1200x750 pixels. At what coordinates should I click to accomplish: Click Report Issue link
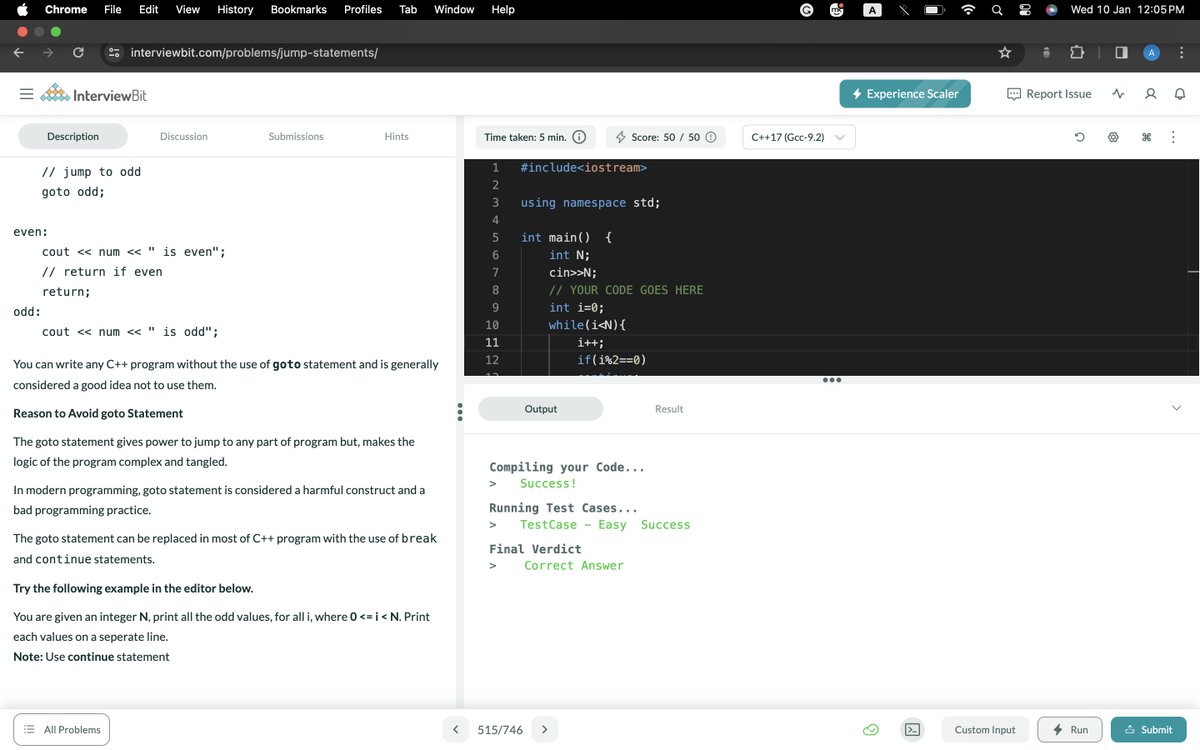click(x=1049, y=94)
